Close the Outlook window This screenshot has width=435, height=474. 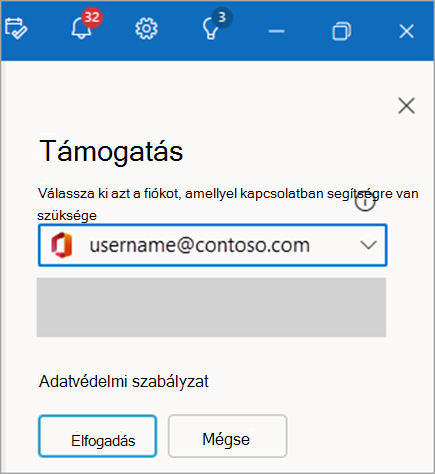pyautogui.click(x=406, y=31)
